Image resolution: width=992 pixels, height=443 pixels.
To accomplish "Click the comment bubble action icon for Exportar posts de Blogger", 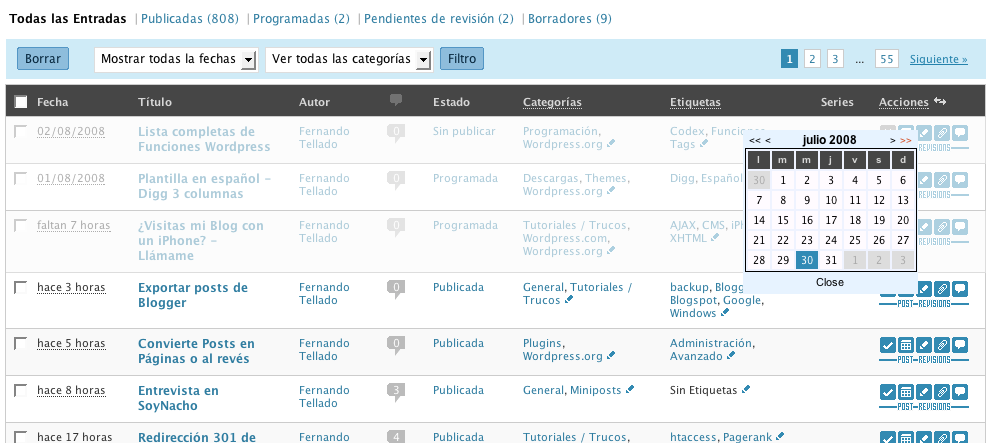I will click(959, 289).
